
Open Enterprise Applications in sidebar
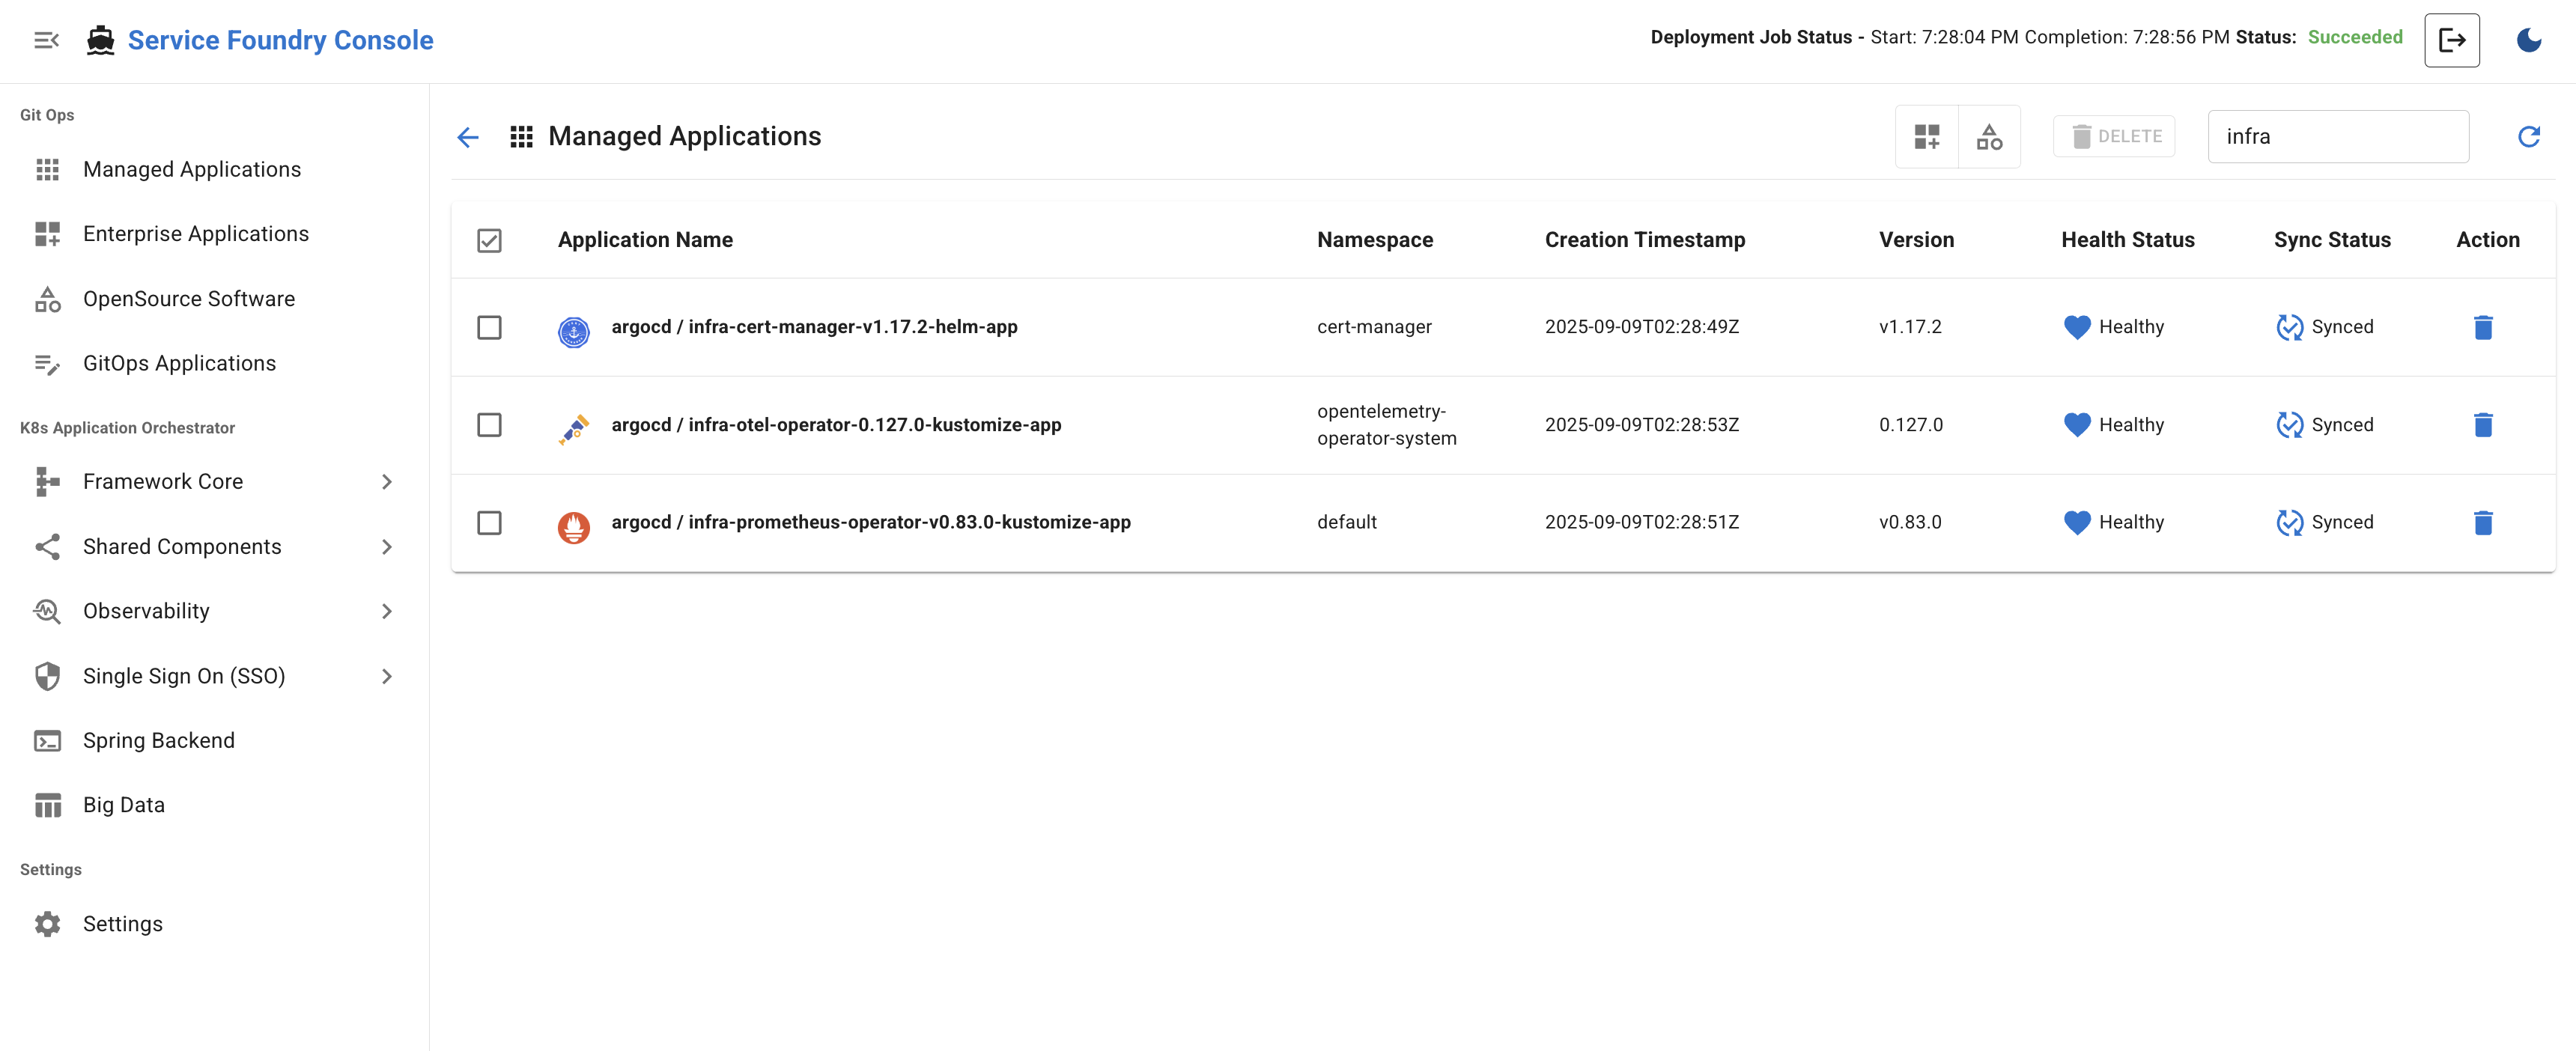[214, 234]
